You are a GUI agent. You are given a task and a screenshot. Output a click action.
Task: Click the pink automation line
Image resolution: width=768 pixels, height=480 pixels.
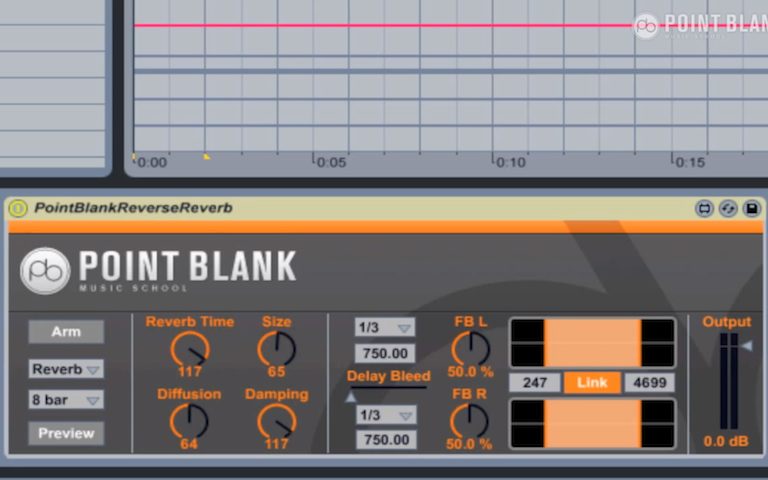click(382, 25)
